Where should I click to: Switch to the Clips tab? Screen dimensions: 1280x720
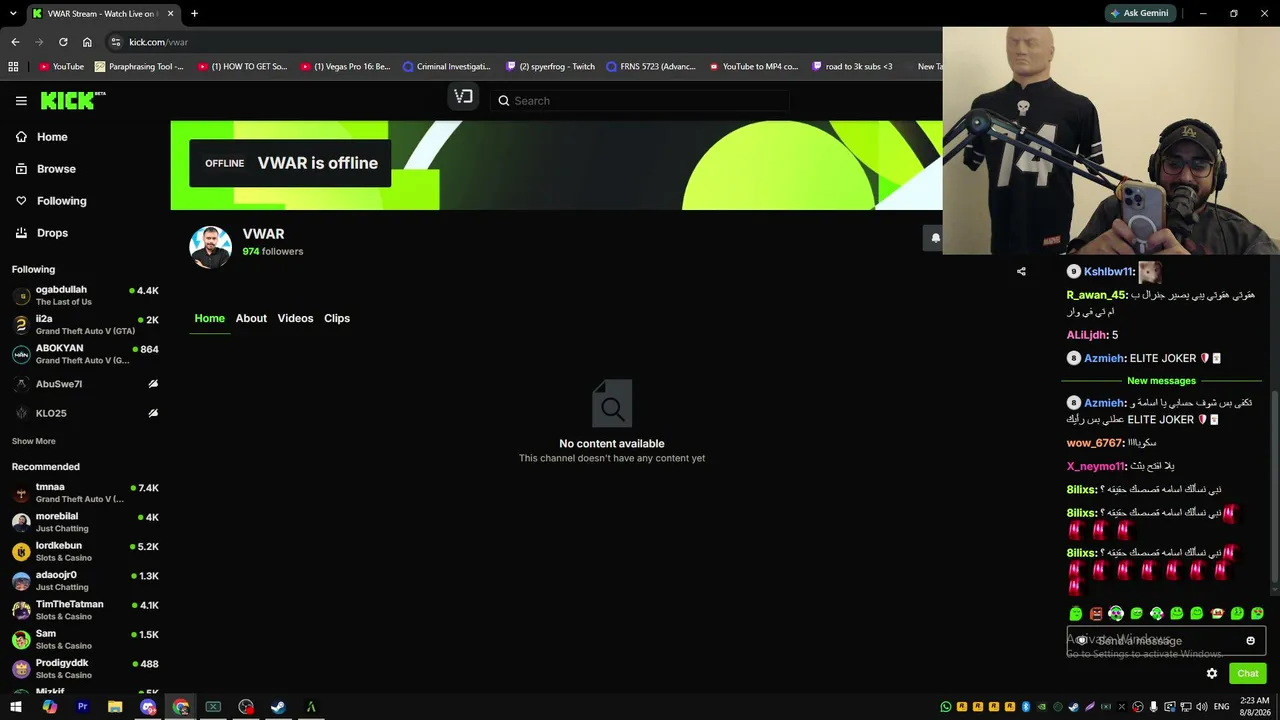point(337,318)
